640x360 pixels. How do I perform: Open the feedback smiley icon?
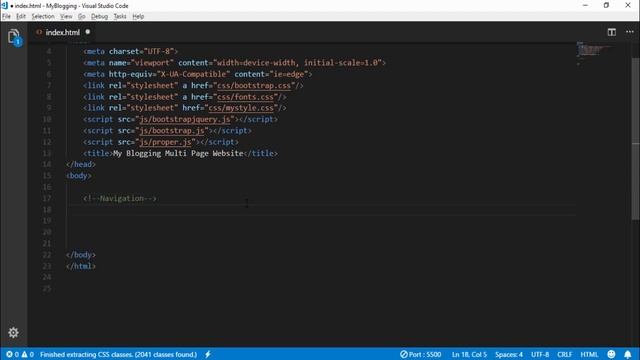pyautogui.click(x=611, y=354)
